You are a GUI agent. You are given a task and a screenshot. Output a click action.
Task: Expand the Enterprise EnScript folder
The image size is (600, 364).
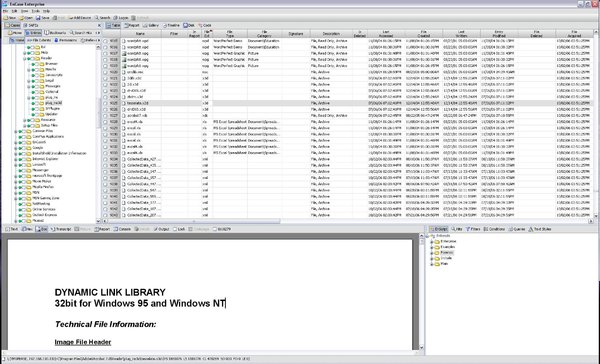pyautogui.click(x=432, y=242)
